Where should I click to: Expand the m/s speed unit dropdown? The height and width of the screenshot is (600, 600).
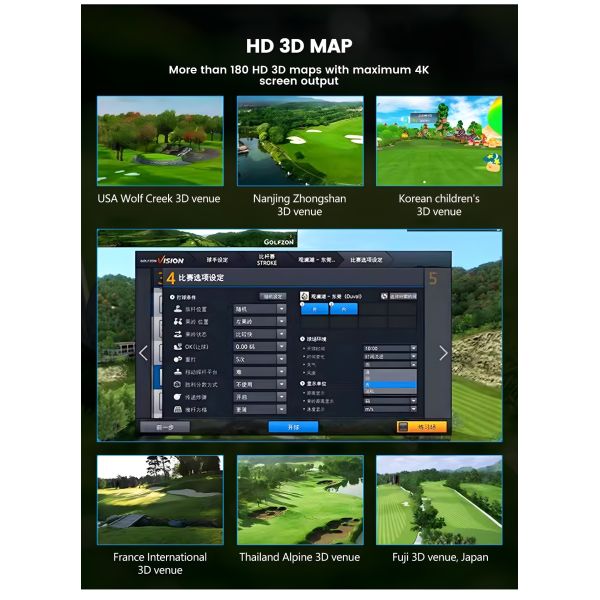411,408
